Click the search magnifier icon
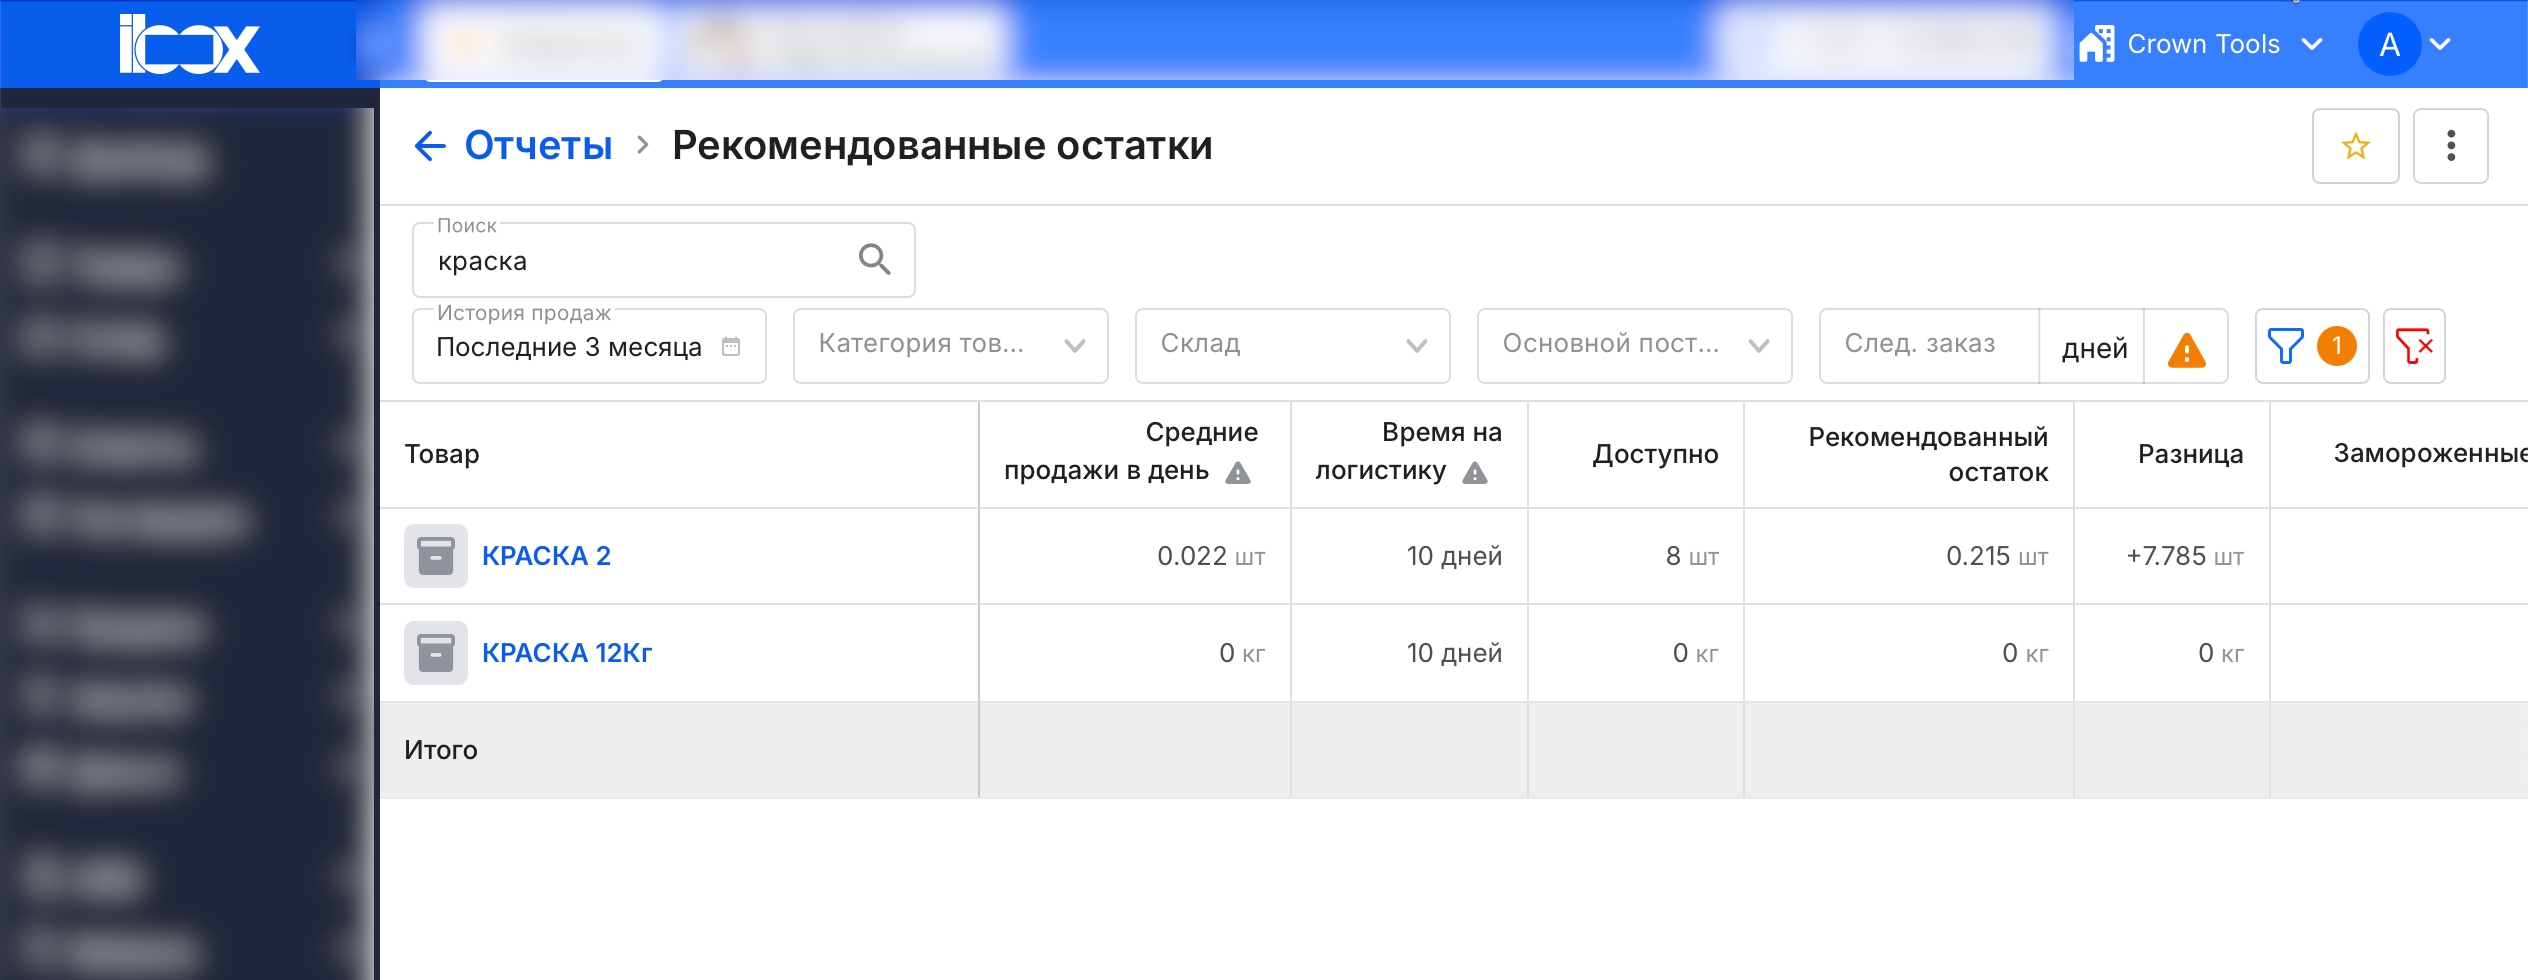The image size is (2528, 980). point(874,260)
